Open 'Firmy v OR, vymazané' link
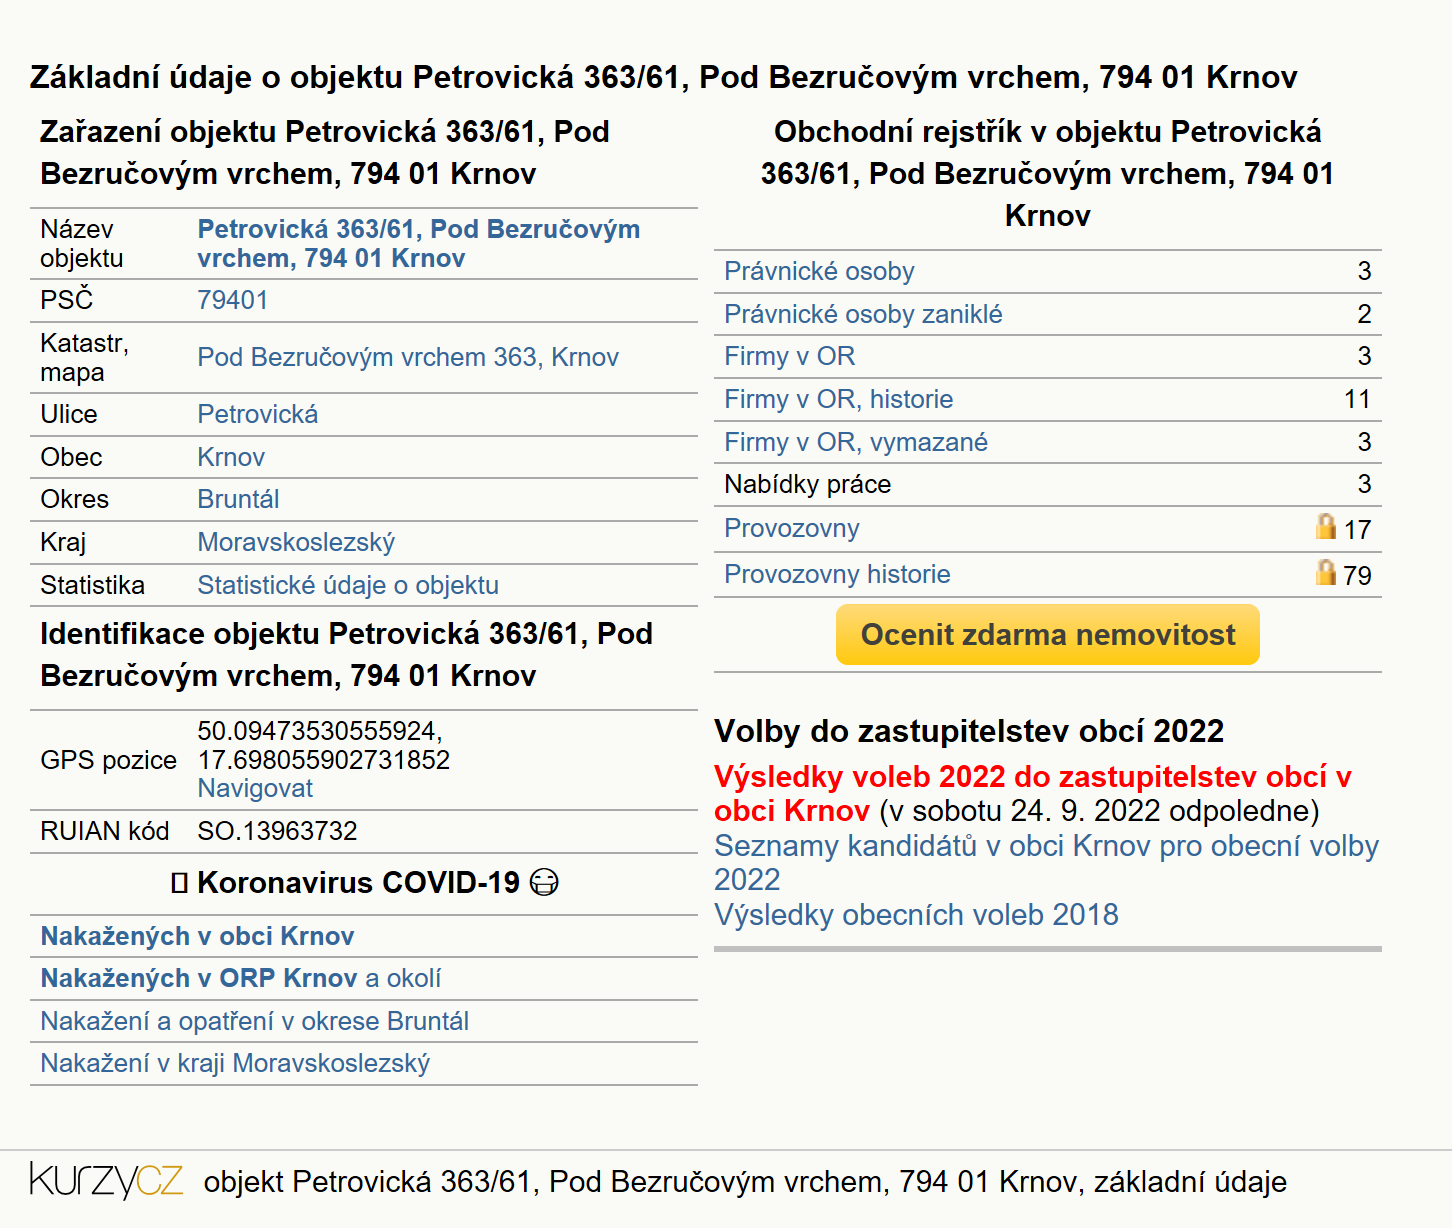 pos(856,442)
